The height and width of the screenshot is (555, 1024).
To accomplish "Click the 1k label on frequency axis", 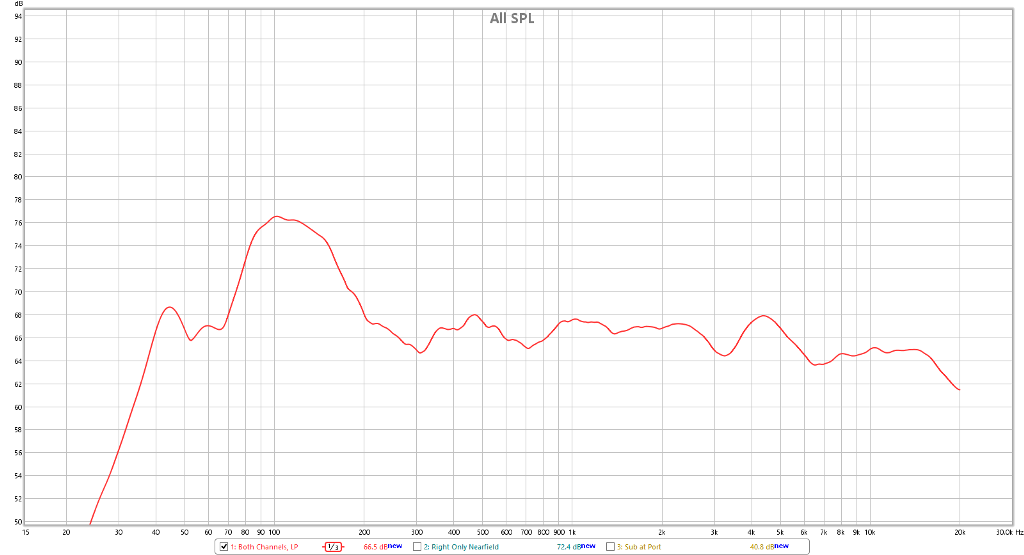I will [x=572, y=533].
